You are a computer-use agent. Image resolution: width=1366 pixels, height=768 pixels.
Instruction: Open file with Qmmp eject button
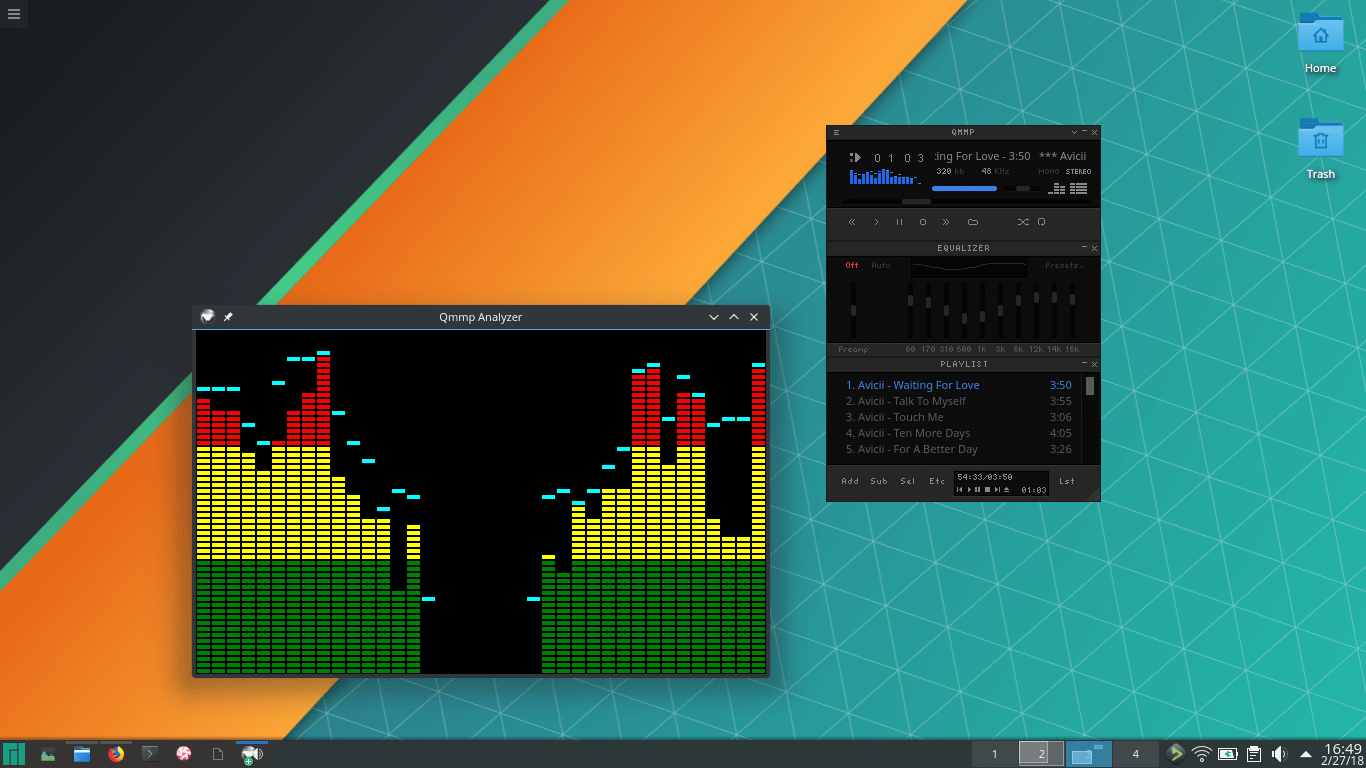pyautogui.click(x=972, y=222)
